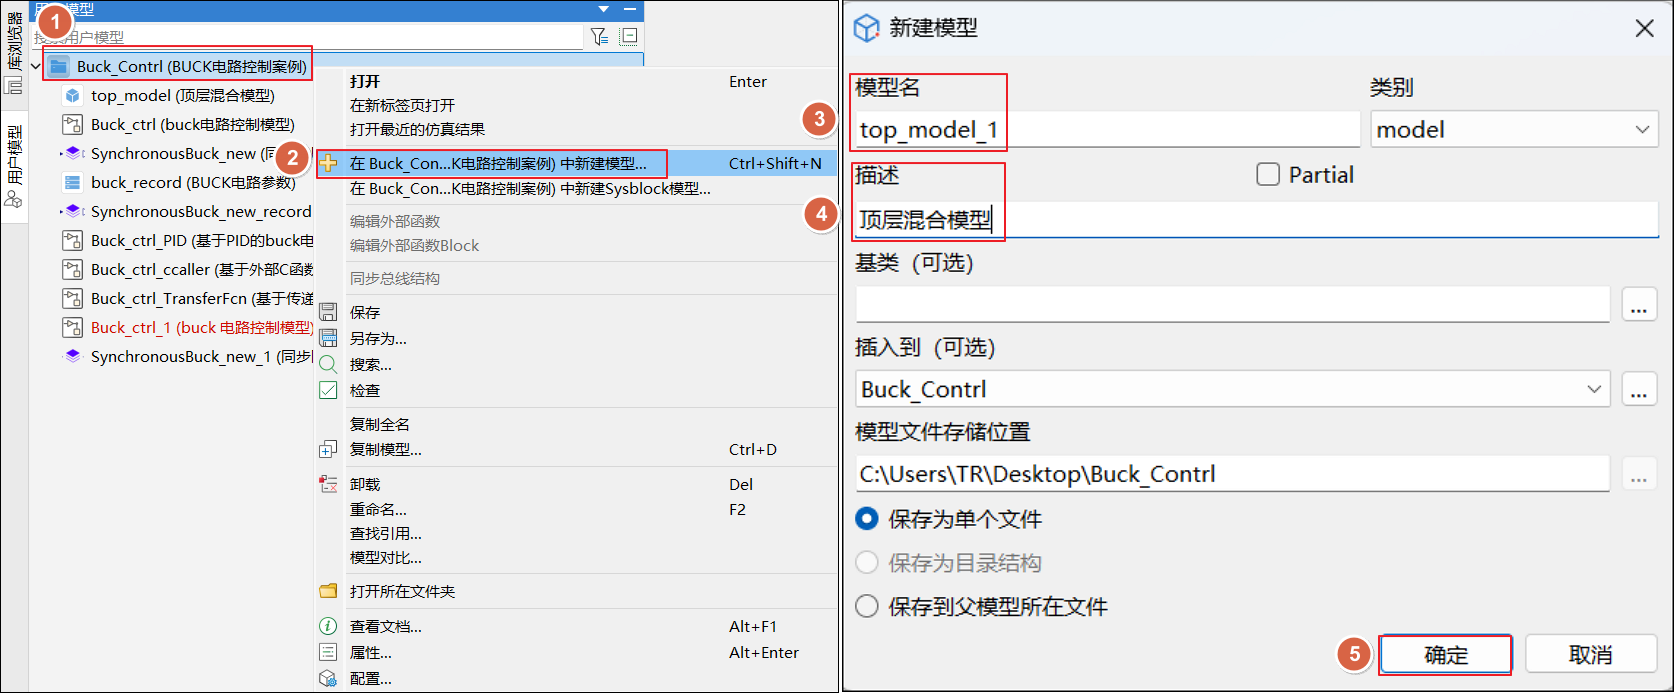This screenshot has height=693, width=1676.
Task: Open the top_model tree item
Action: (182, 96)
